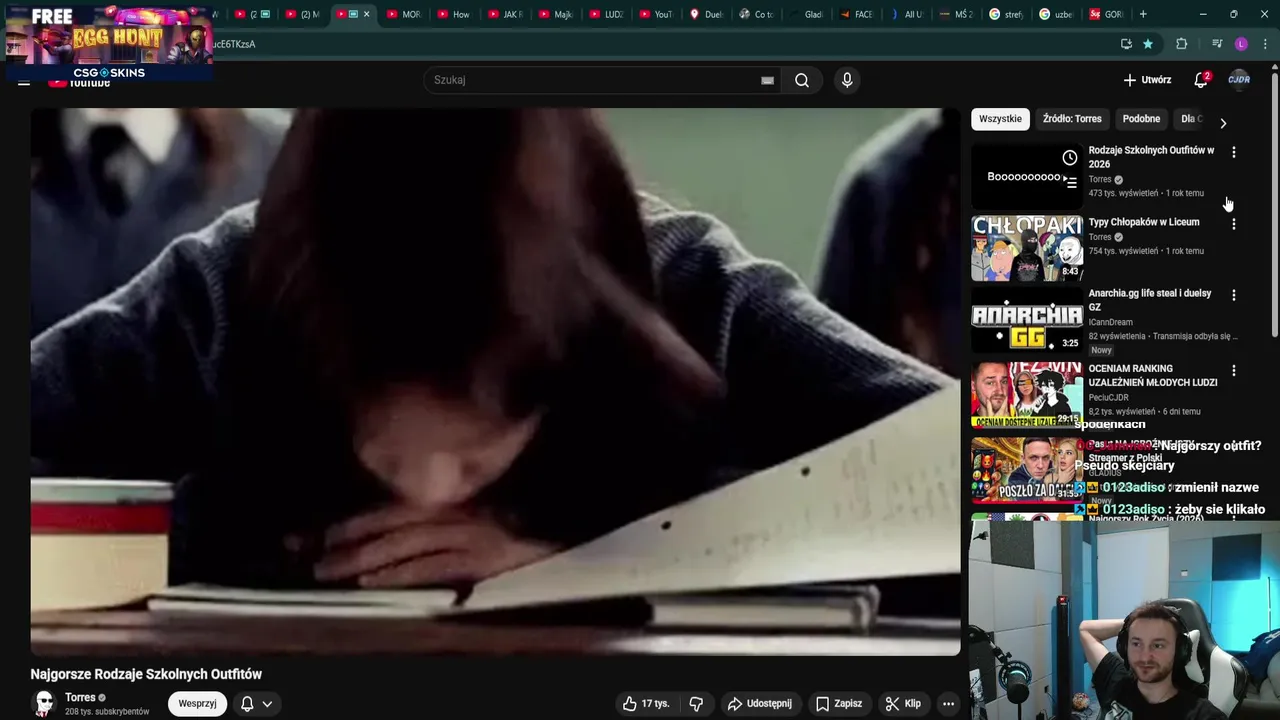Switch to the JAK browser tab
The image size is (1280, 720).
pyautogui.click(x=505, y=14)
